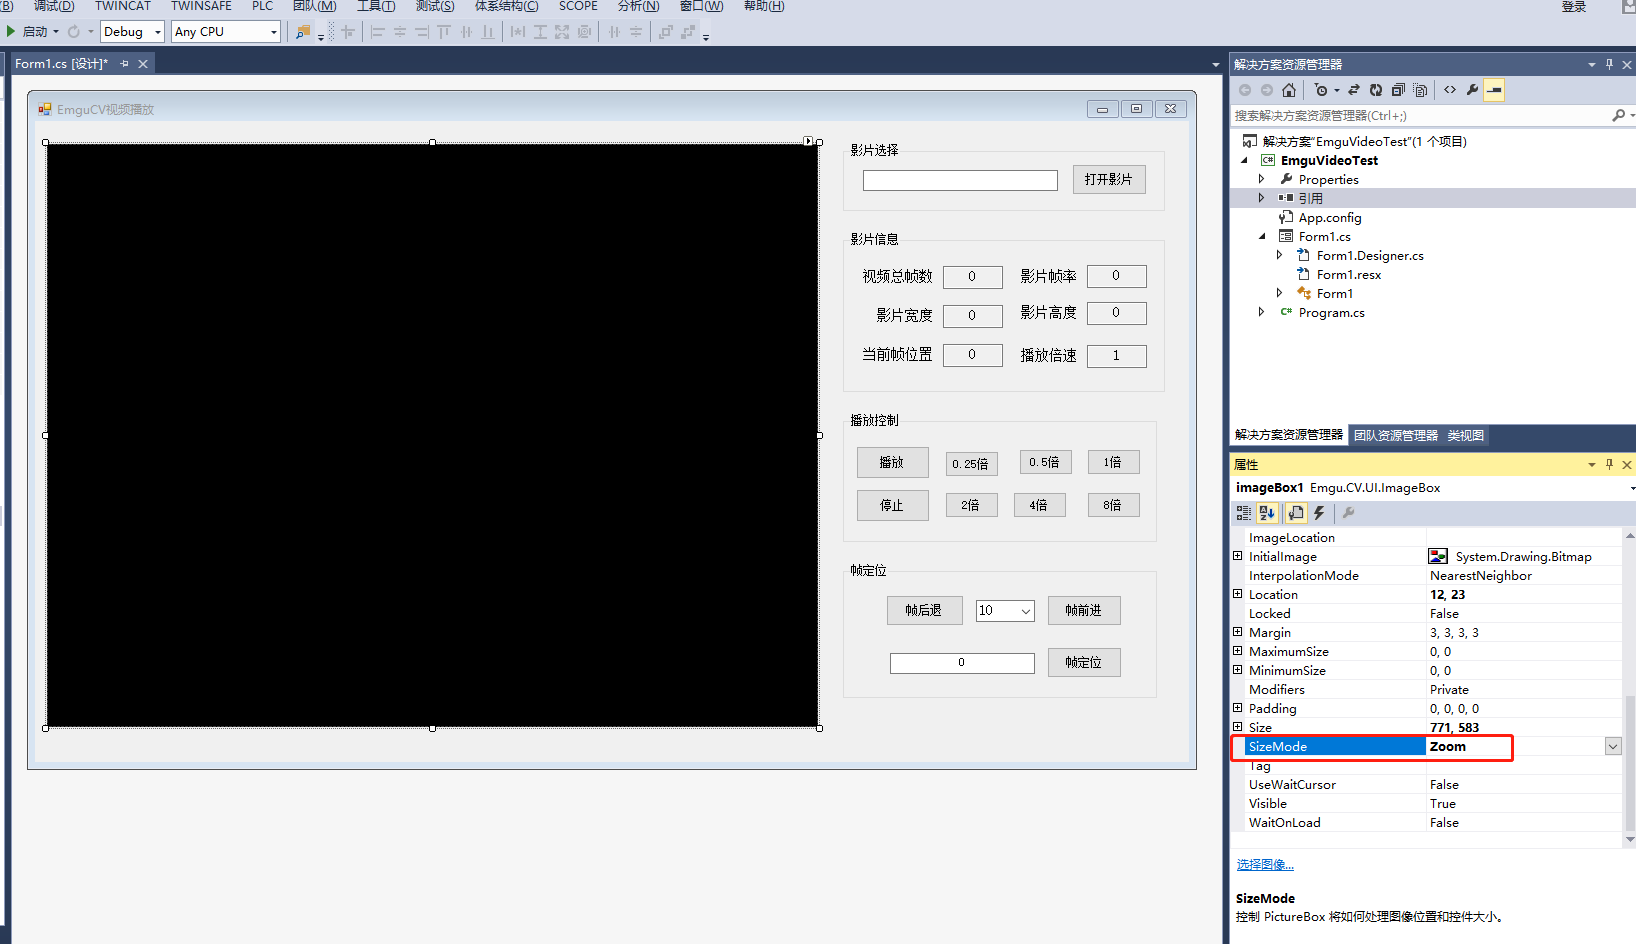Screen dimensions: 1636x944
Task: Select App.config in Solution Explorer
Action: pyautogui.click(x=1330, y=218)
